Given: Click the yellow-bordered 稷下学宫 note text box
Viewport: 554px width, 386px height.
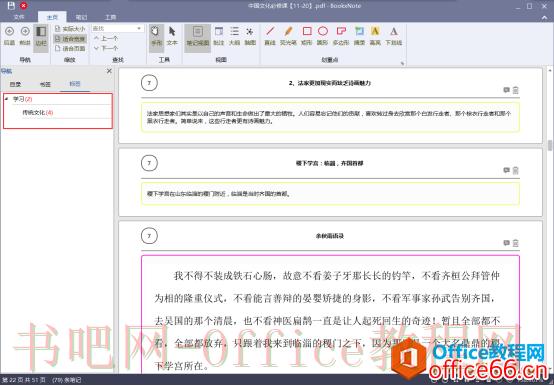Looking at the screenshot, I should pyautogui.click(x=330, y=194).
